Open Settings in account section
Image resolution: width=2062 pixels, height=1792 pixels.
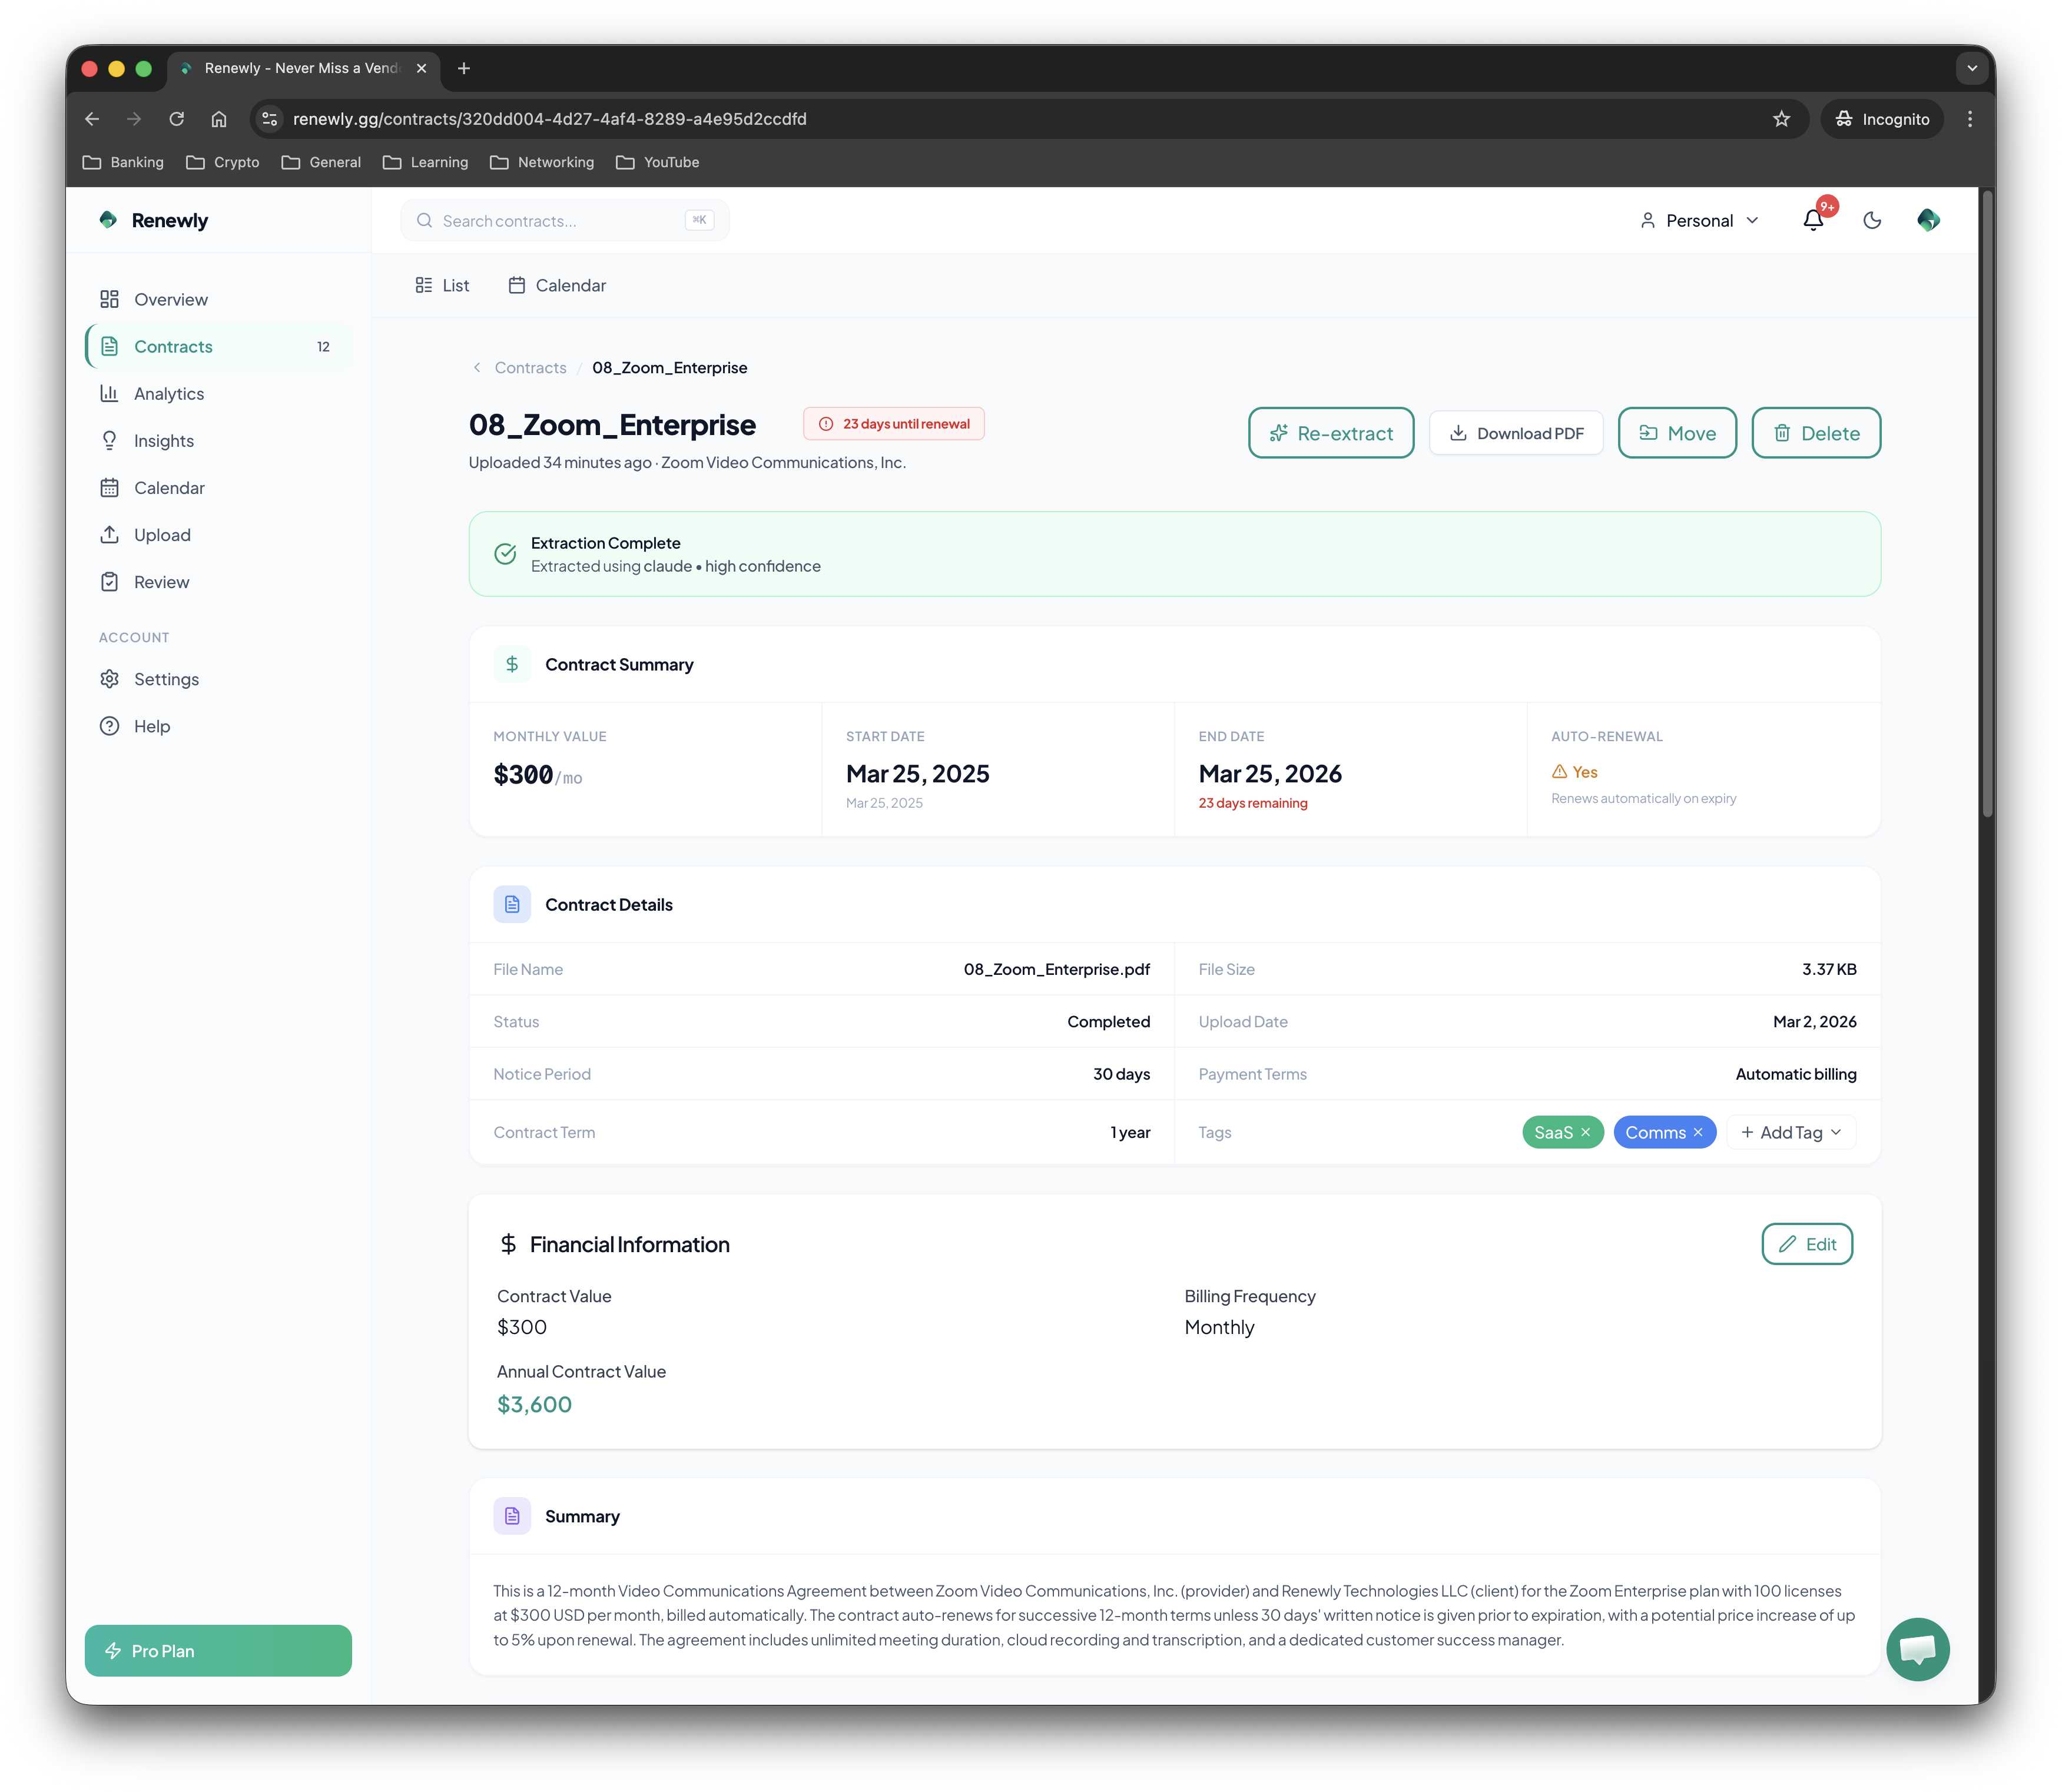[166, 679]
